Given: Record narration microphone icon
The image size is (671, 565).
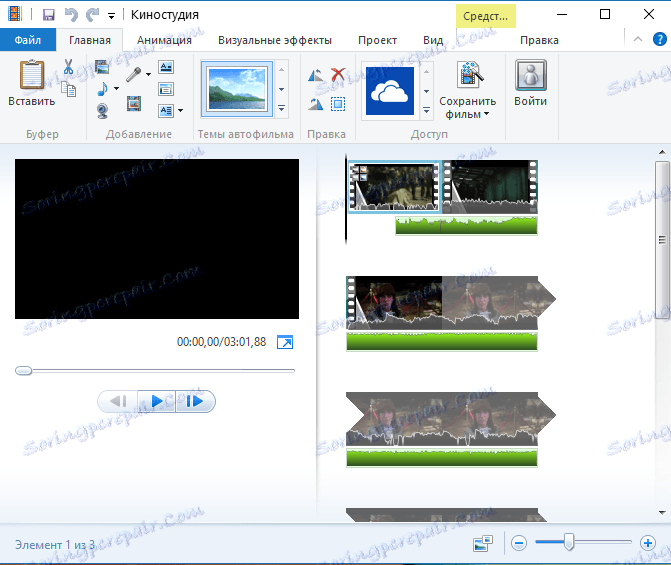Looking at the screenshot, I should (x=134, y=74).
